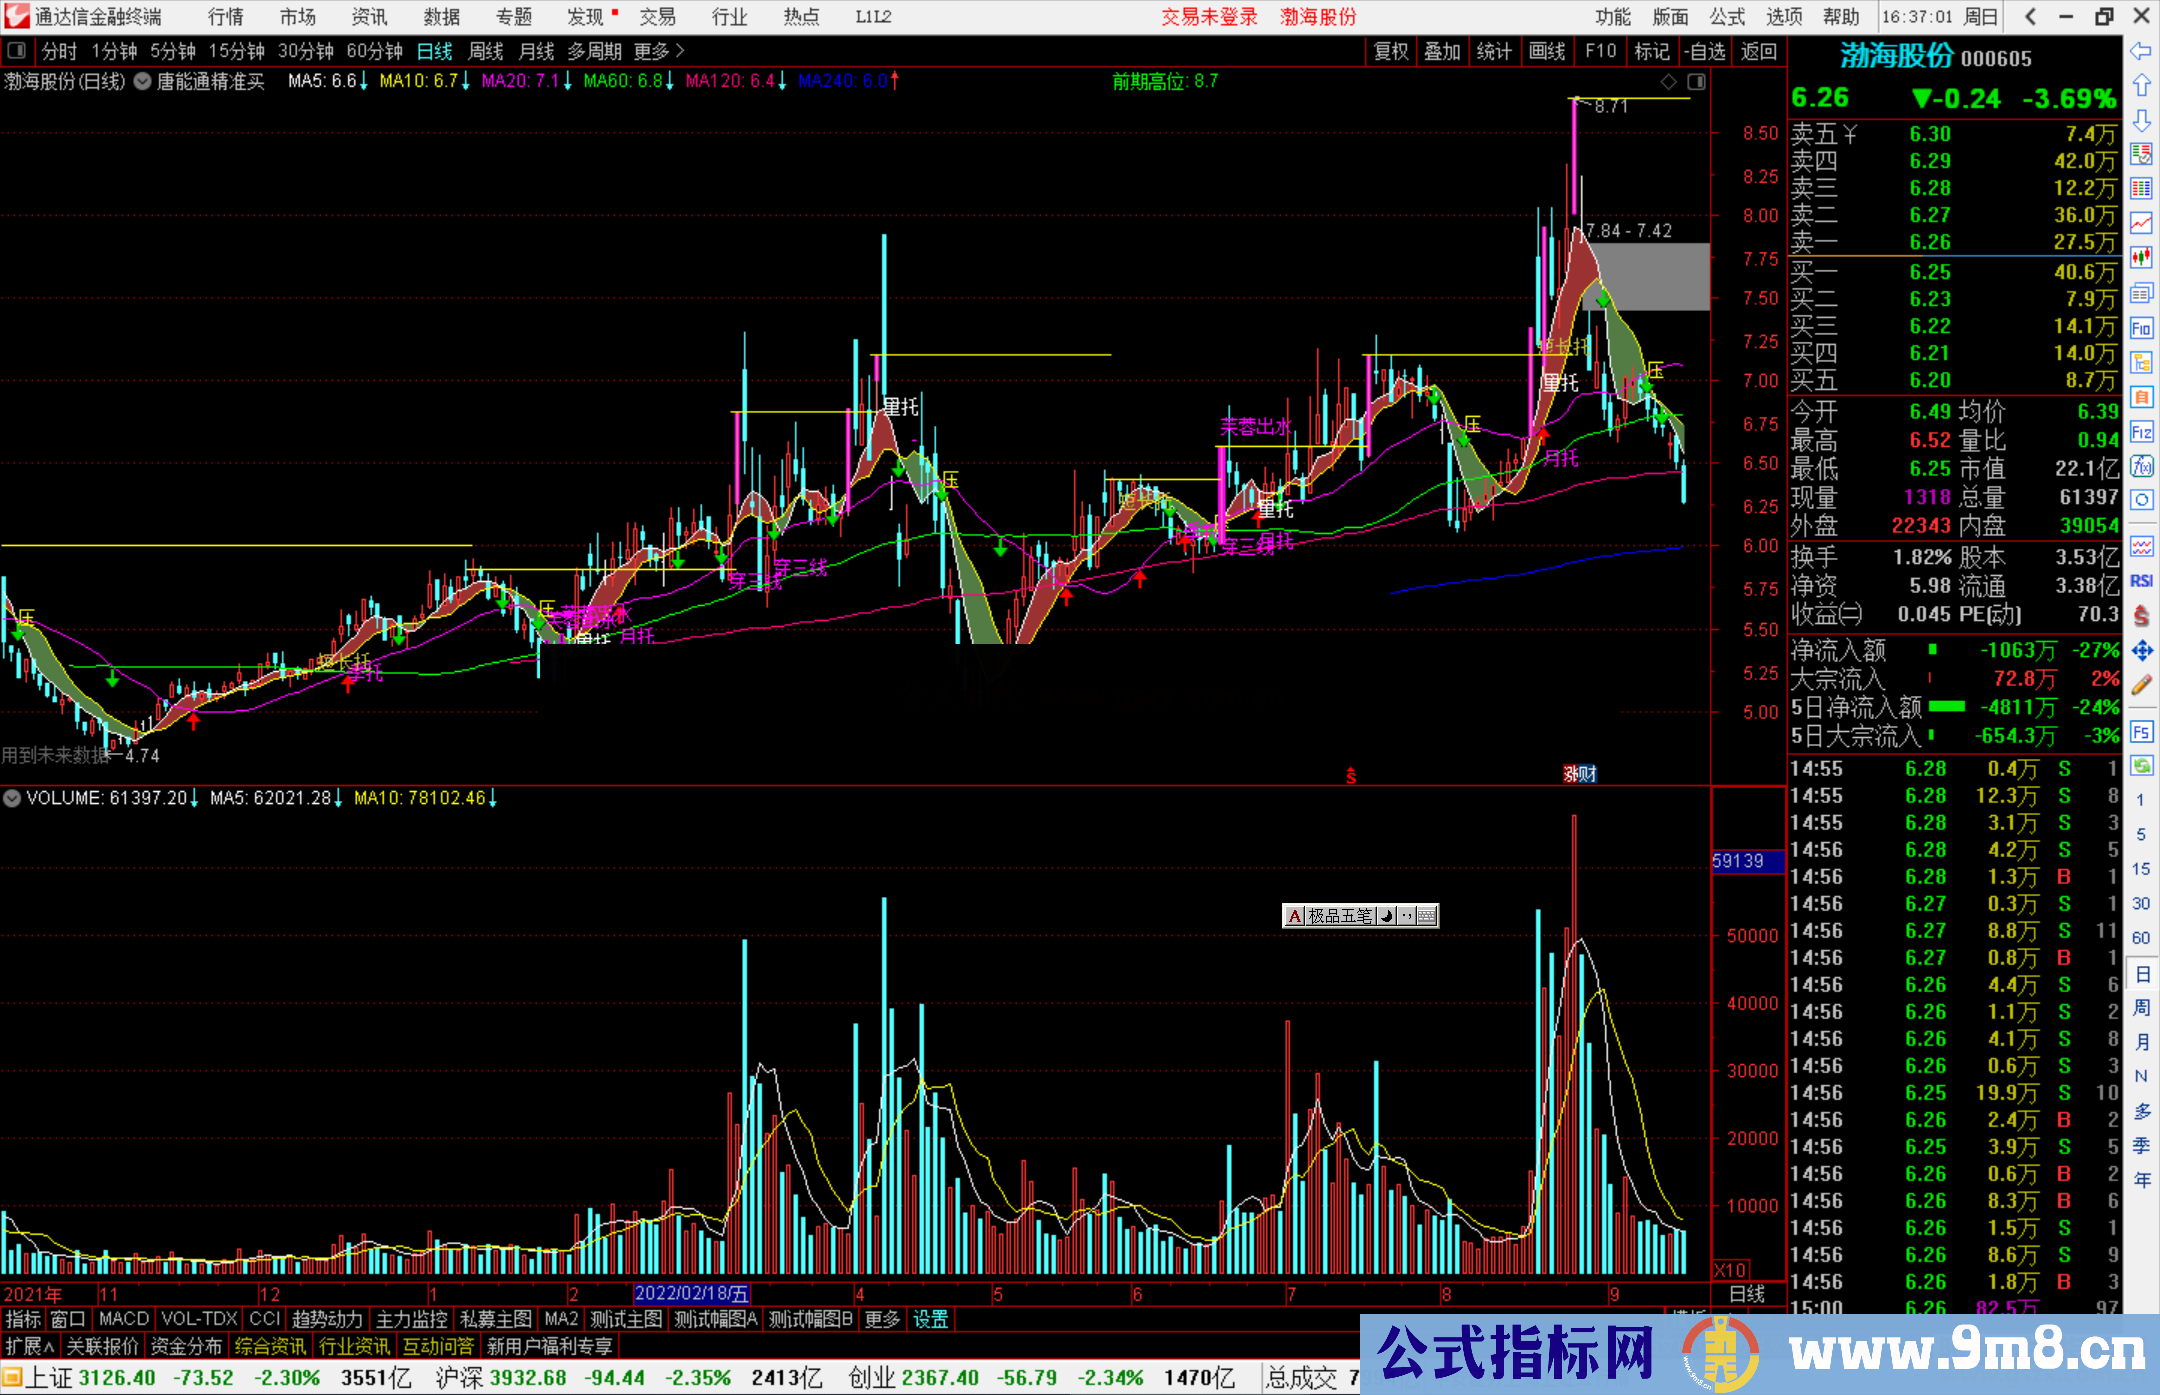Open the 资讯 menu
Viewport: 2160px width, 1395px height.
coord(369,17)
